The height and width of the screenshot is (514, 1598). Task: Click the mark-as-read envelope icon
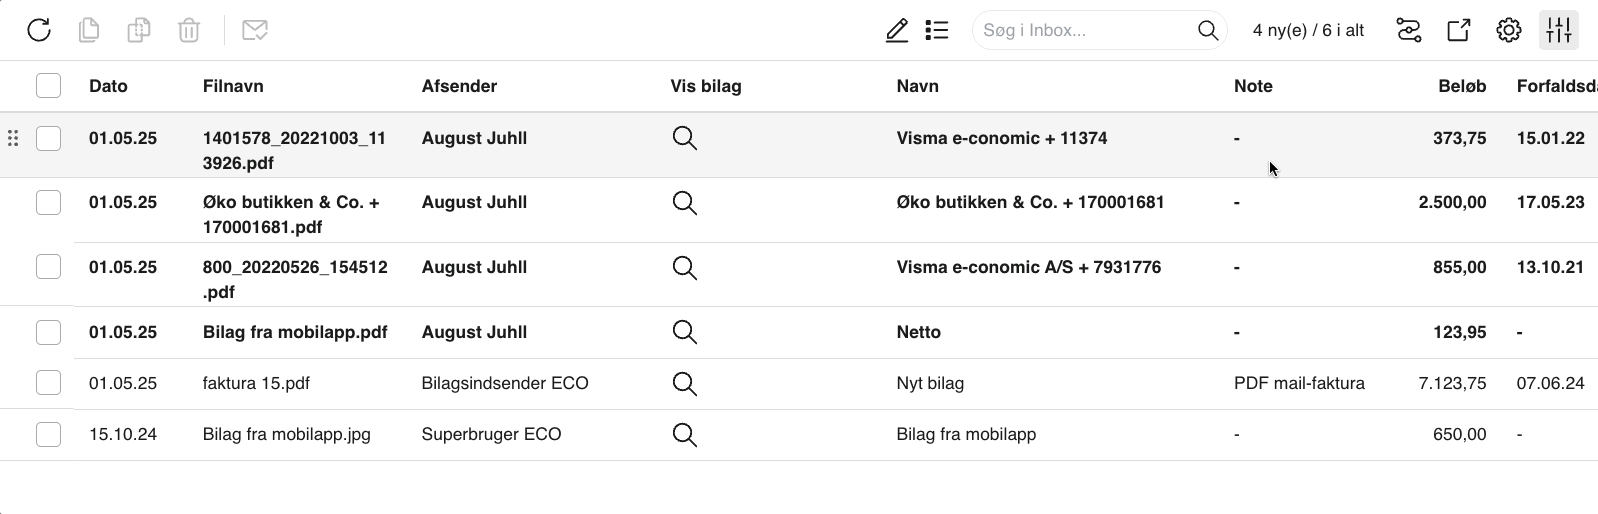coord(255,30)
